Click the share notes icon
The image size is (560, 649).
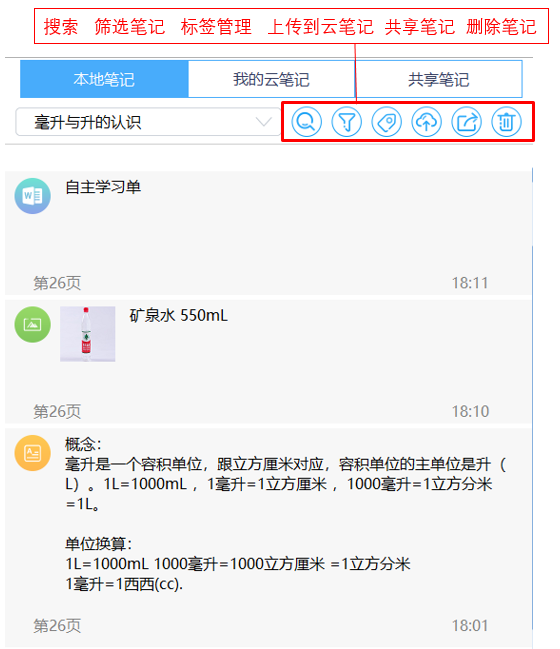pos(466,122)
